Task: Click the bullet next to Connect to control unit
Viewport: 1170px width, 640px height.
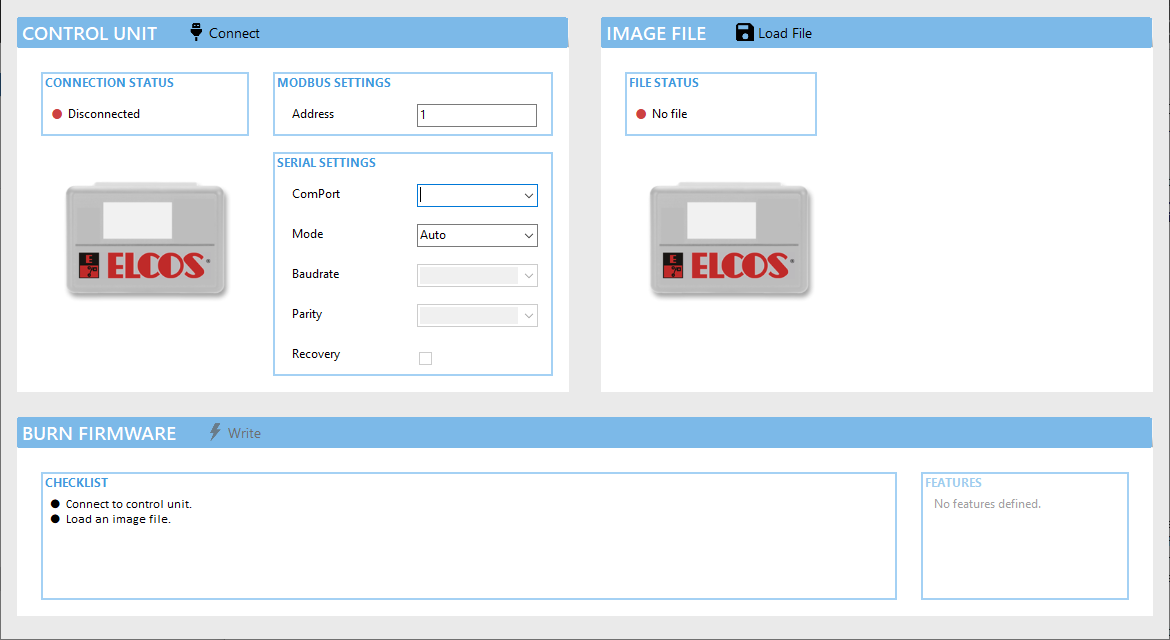Action: click(55, 504)
